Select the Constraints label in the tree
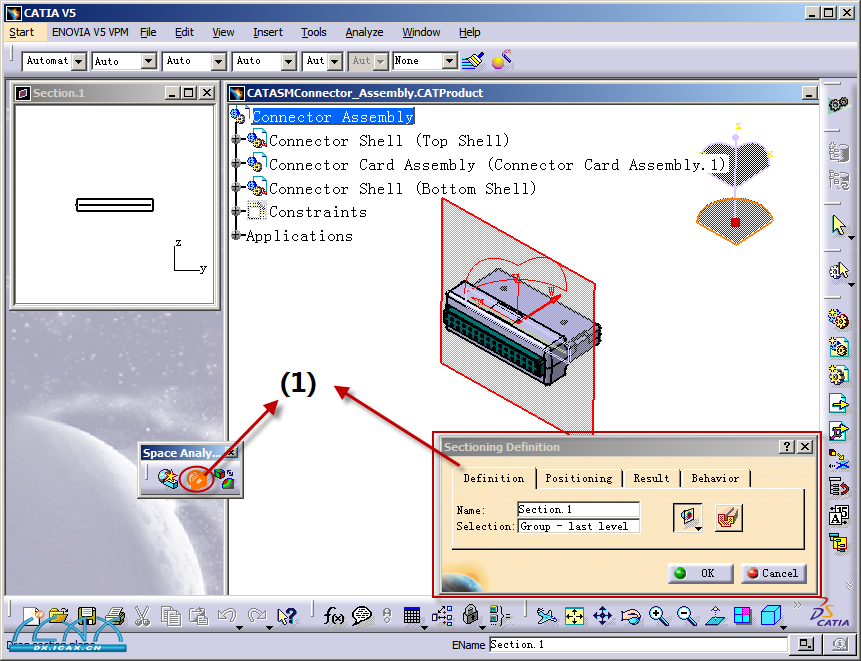The width and height of the screenshot is (861, 661). coord(317,212)
